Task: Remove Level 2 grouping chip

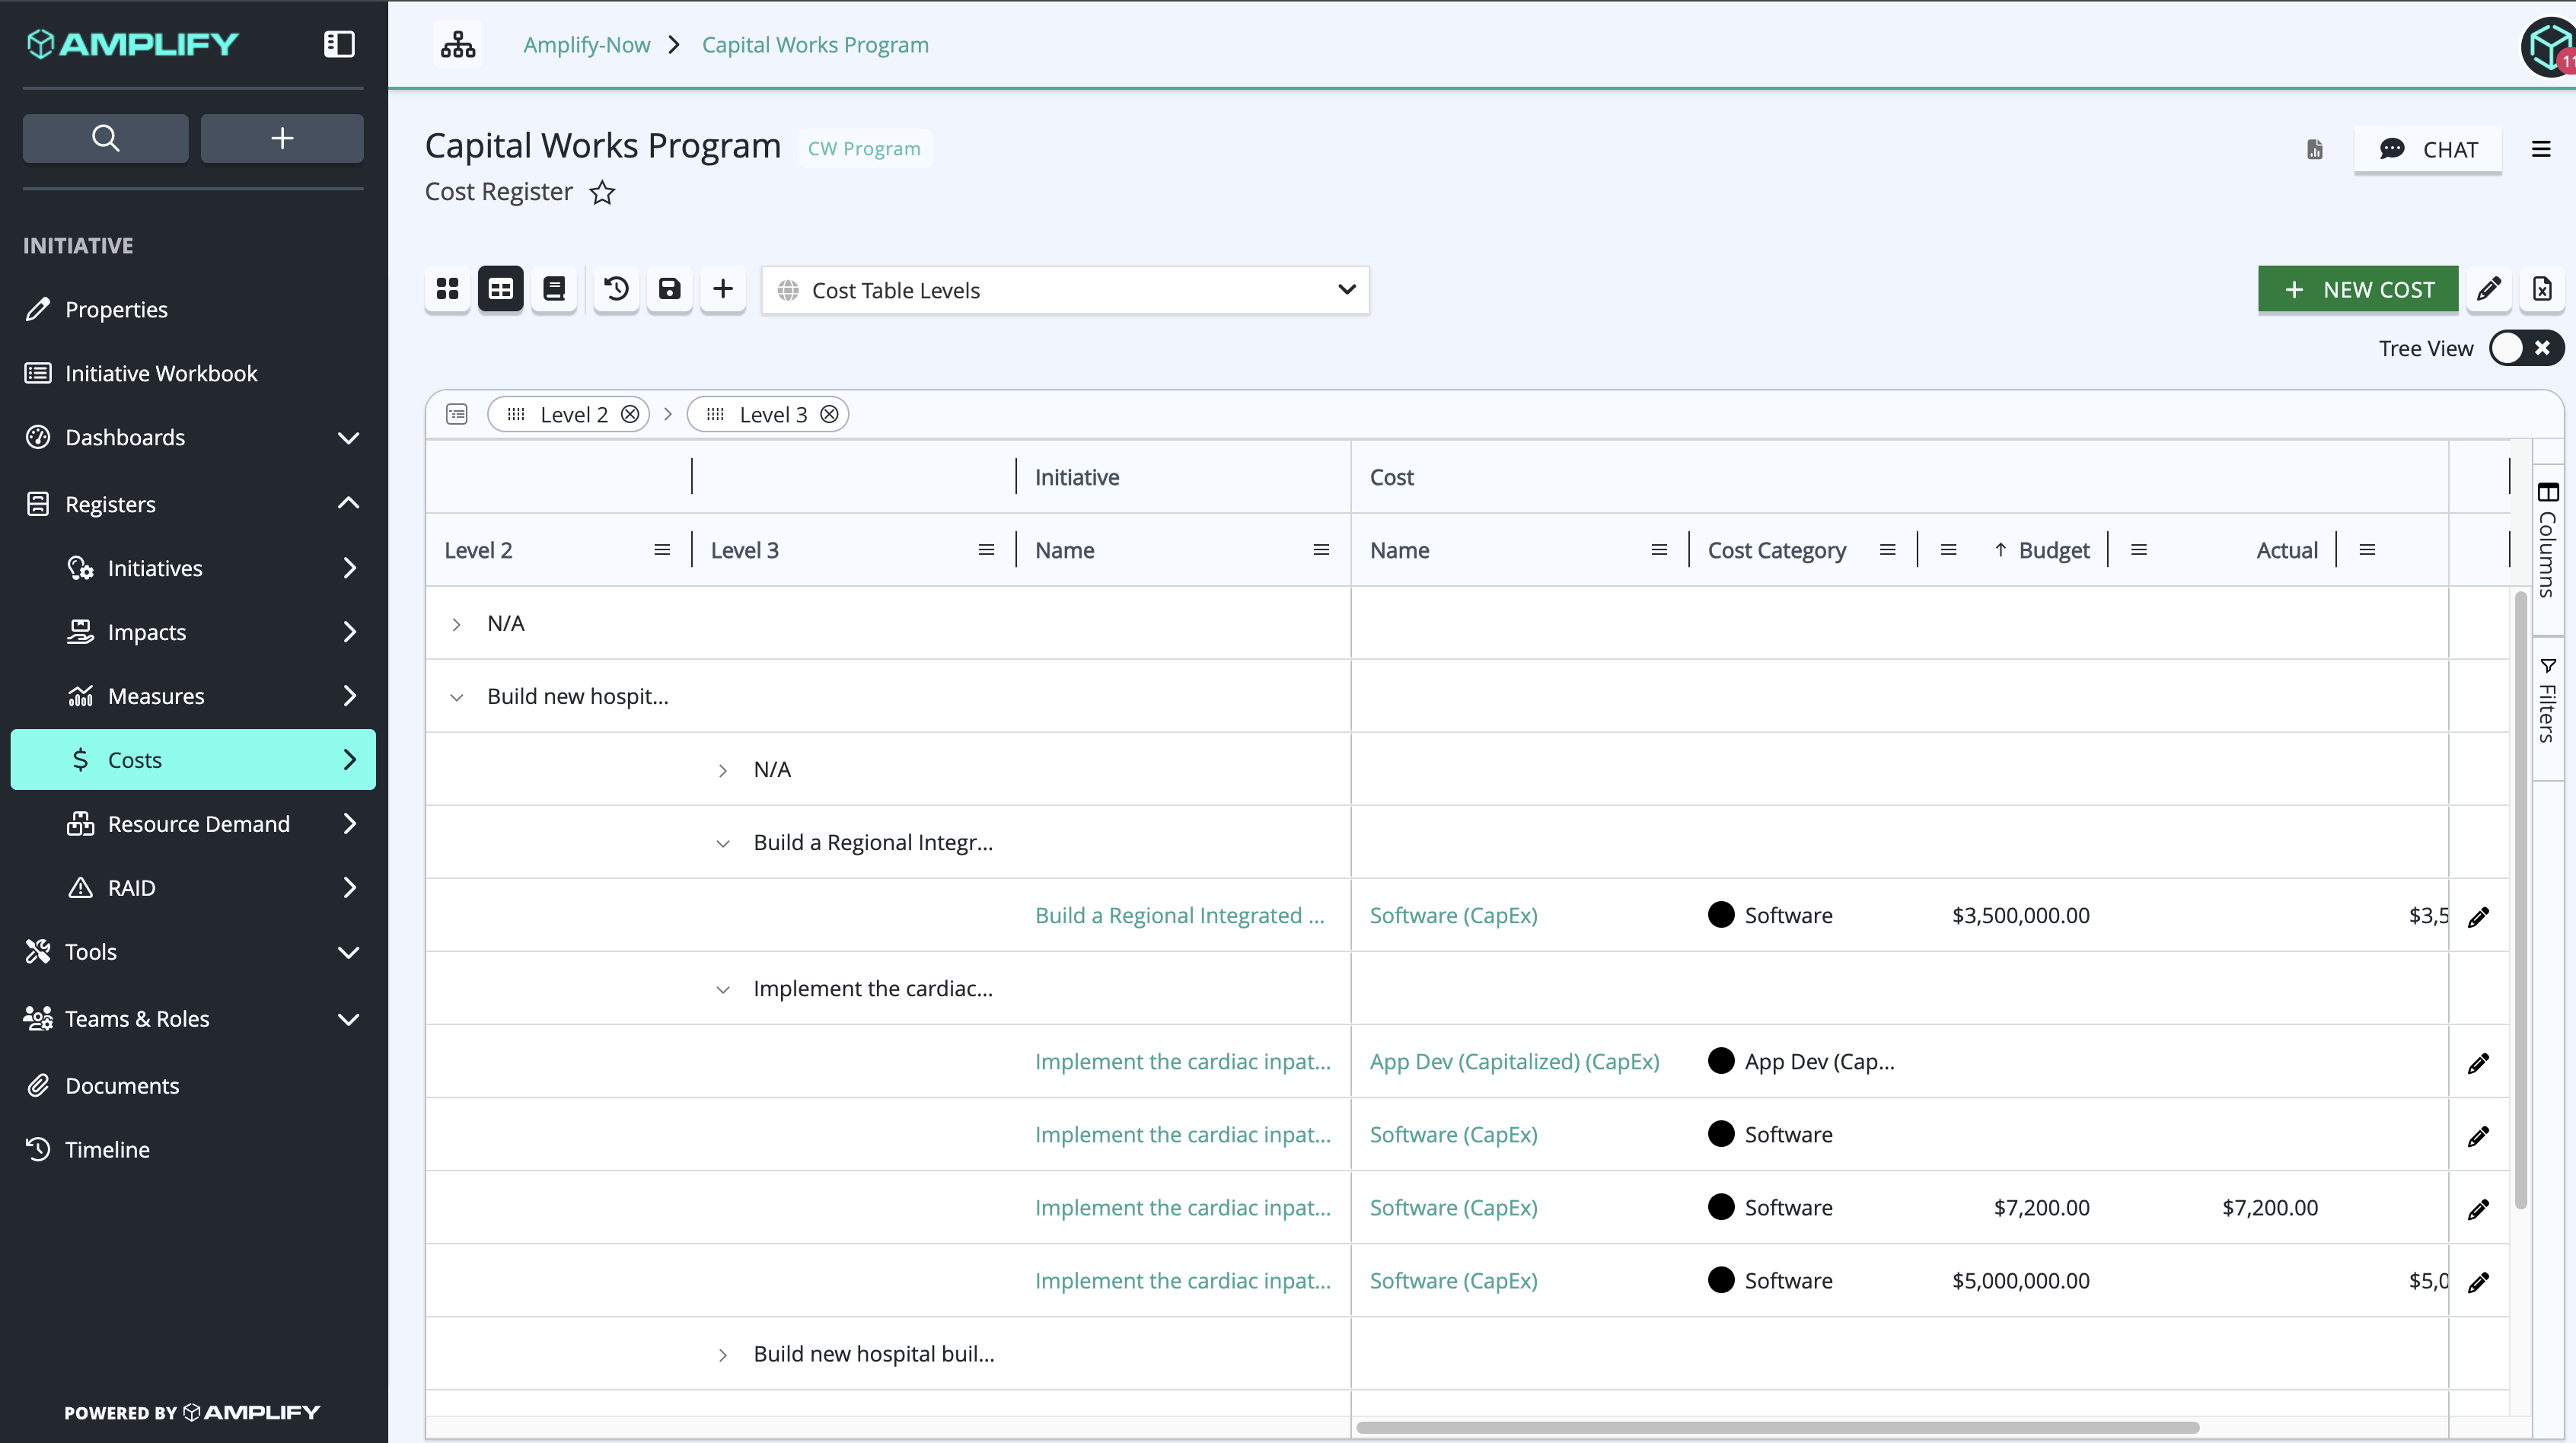Action: coord(630,415)
